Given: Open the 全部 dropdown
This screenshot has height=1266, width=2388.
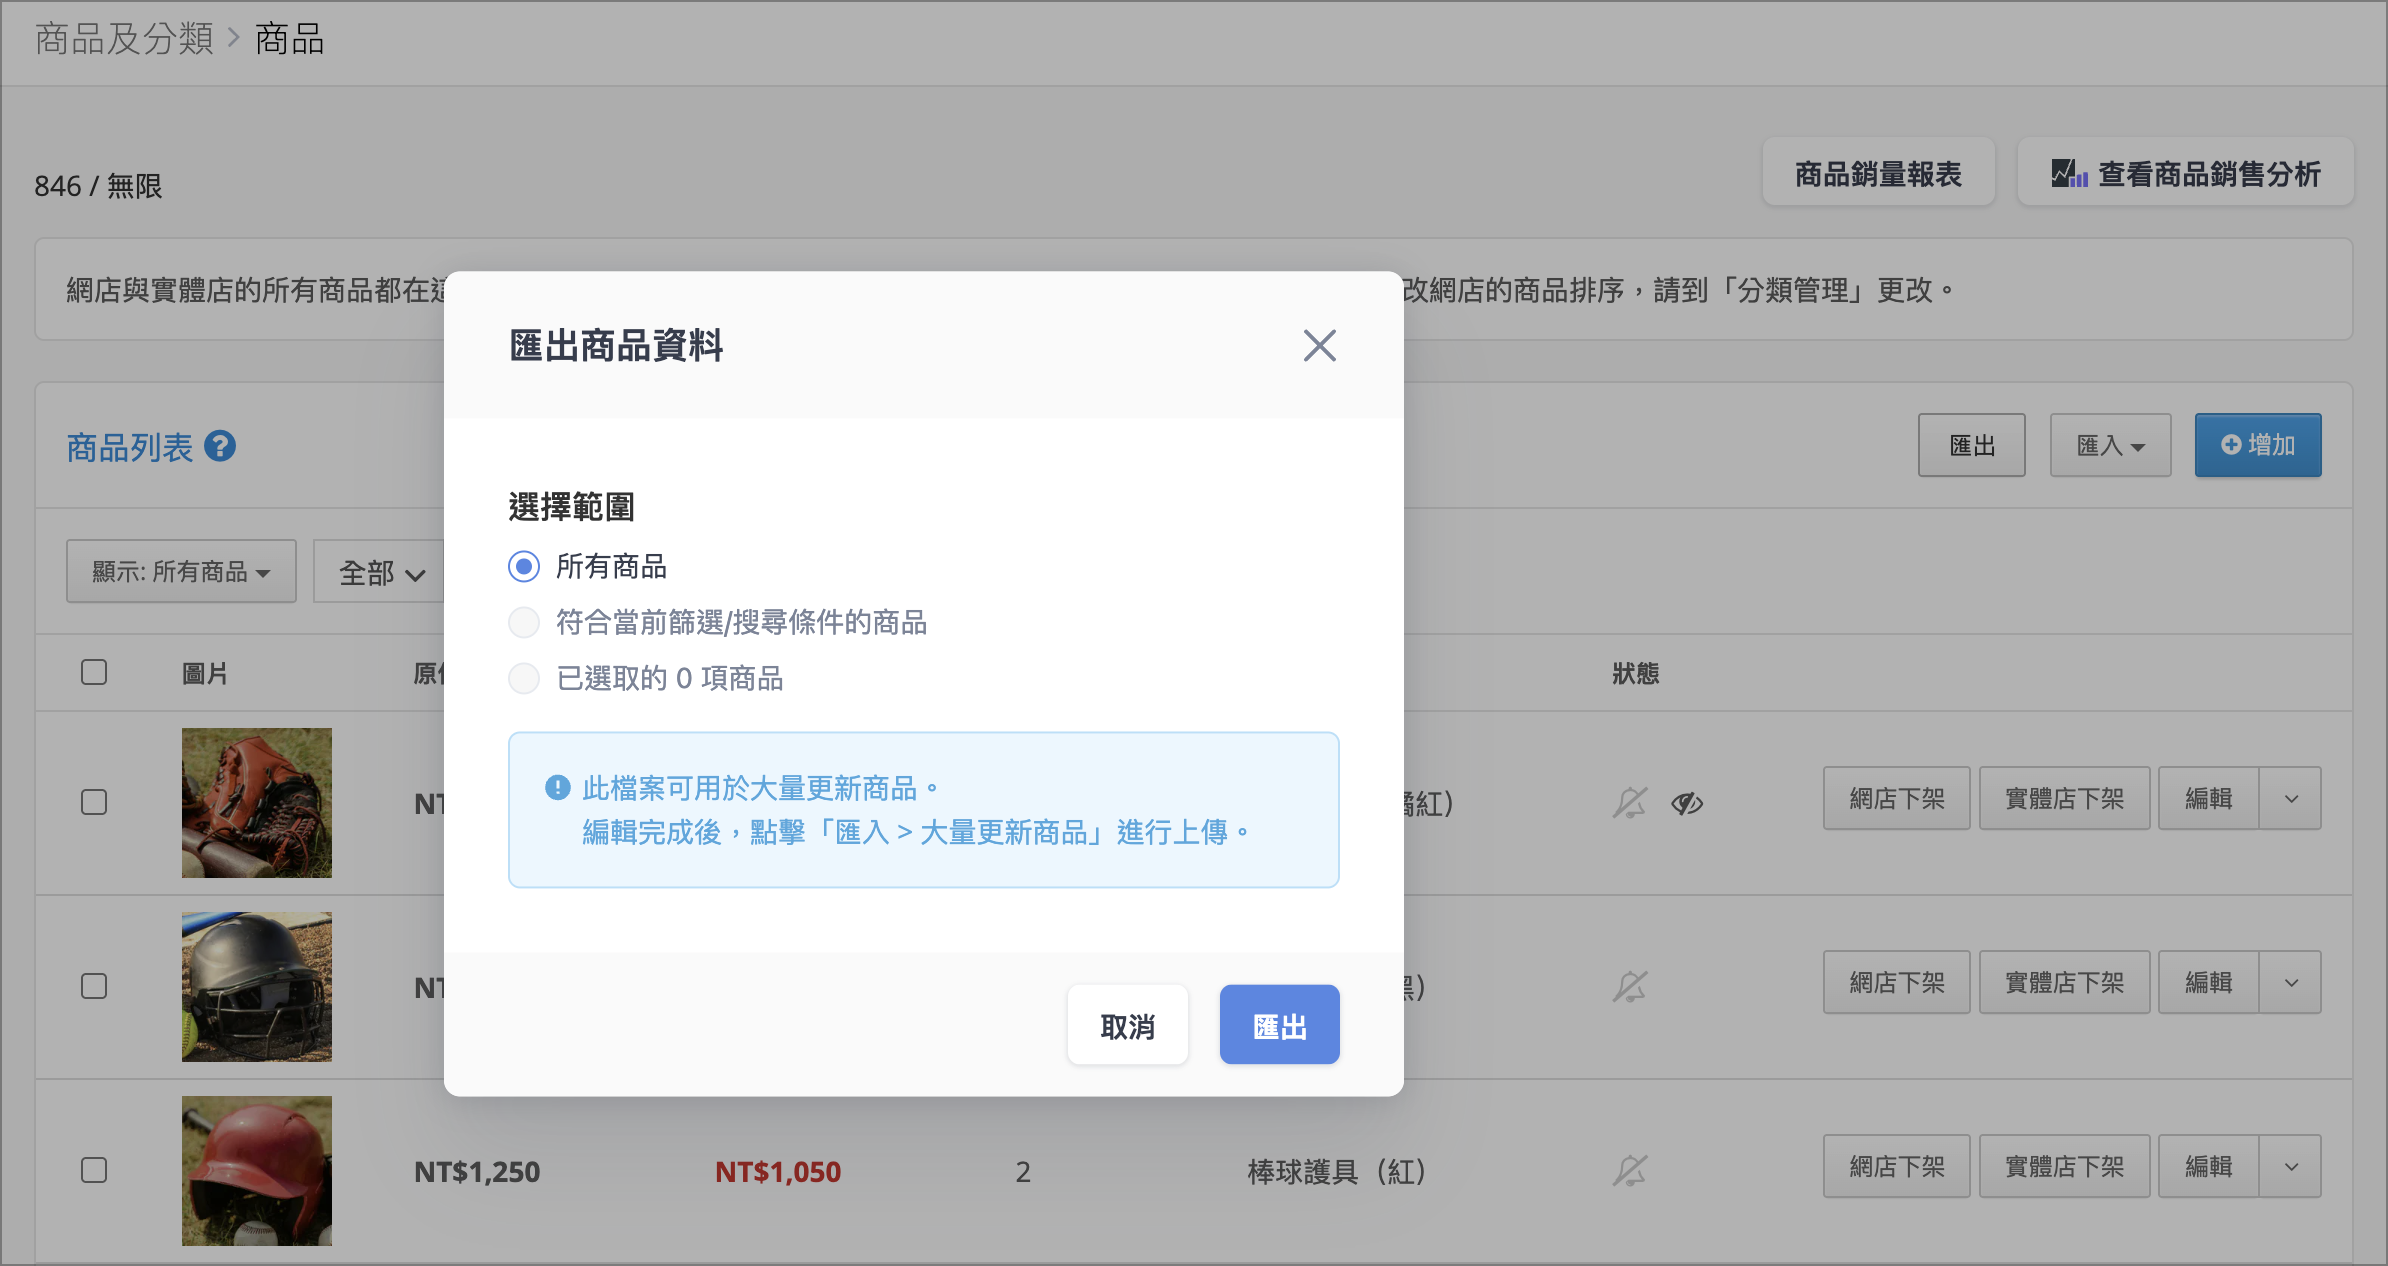Looking at the screenshot, I should pyautogui.click(x=379, y=572).
